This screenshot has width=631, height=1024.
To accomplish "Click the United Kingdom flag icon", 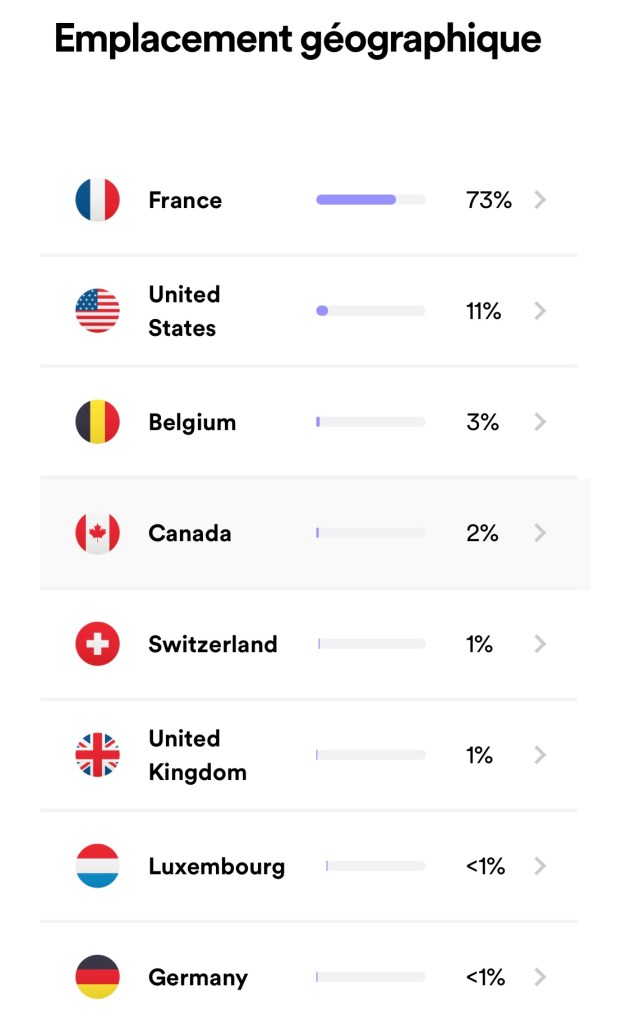I will pos(97,755).
